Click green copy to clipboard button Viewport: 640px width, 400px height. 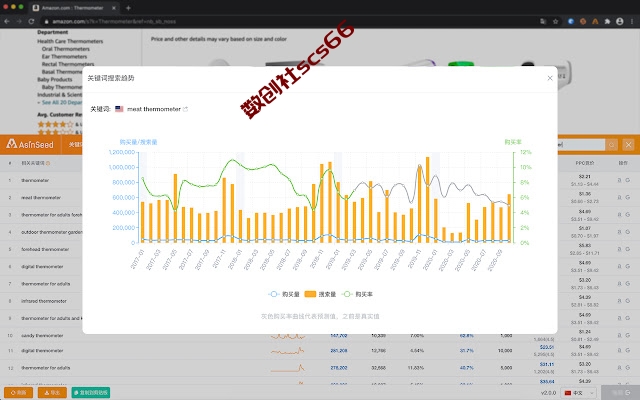[x=91, y=393]
